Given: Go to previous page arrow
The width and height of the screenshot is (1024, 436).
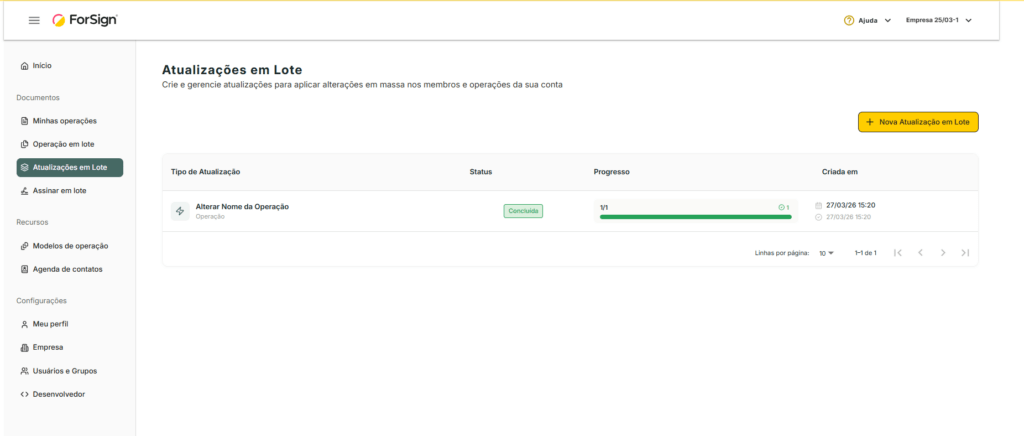Looking at the screenshot, I should click(x=920, y=253).
